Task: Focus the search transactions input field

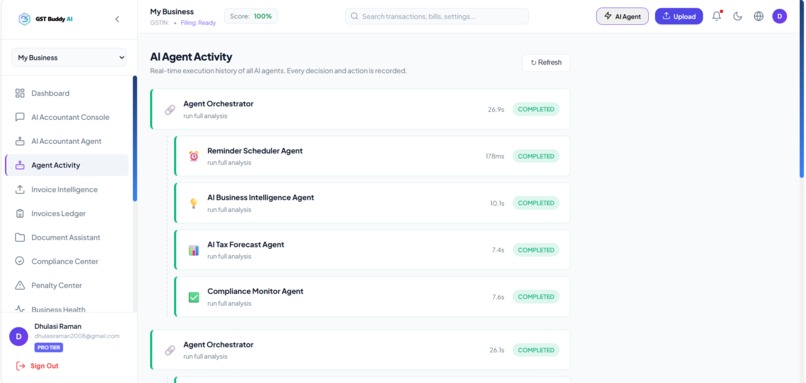Action: click(437, 16)
